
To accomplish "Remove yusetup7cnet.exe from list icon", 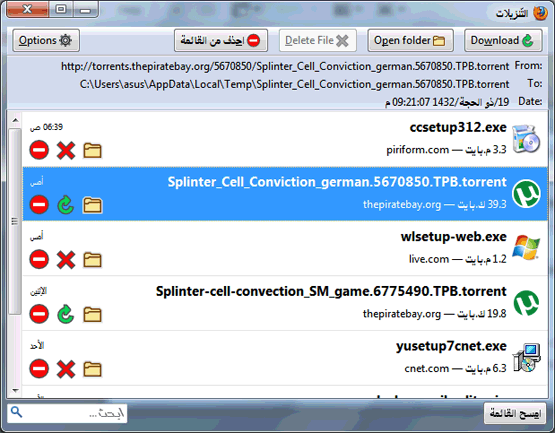I will [39, 369].
